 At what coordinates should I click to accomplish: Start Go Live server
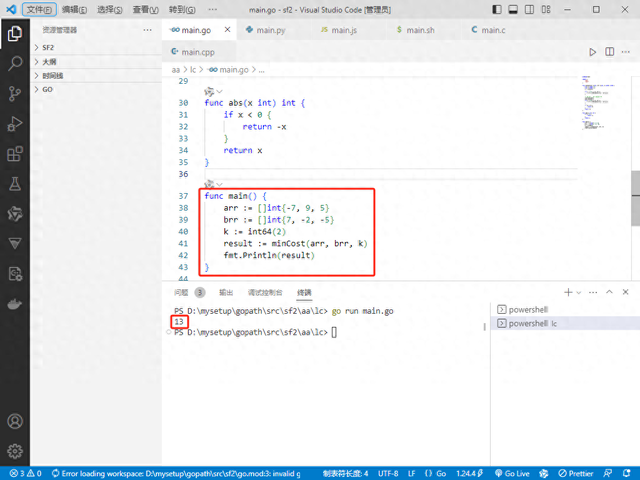click(512, 473)
